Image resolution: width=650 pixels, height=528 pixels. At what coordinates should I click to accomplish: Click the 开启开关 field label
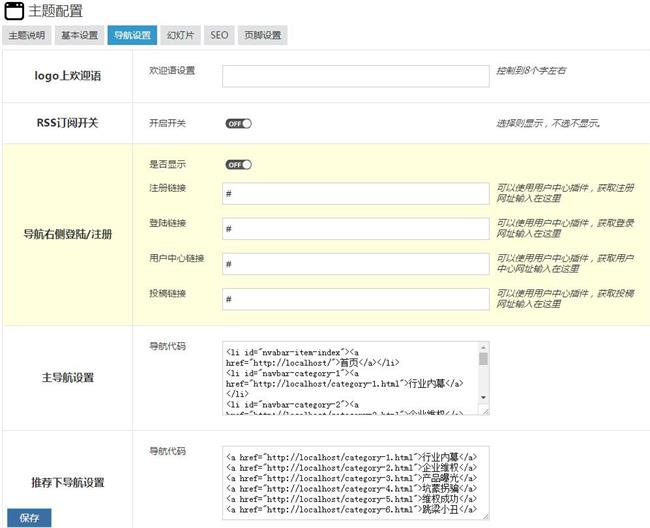(x=167, y=123)
